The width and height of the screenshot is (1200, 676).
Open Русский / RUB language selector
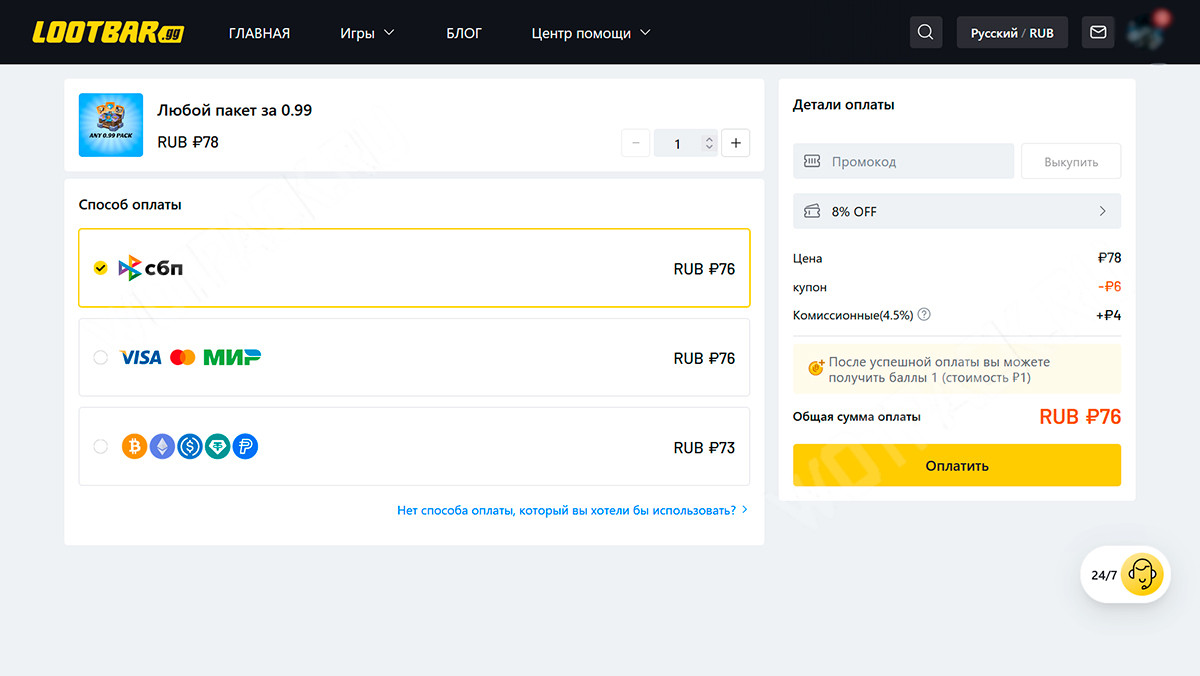(1011, 33)
